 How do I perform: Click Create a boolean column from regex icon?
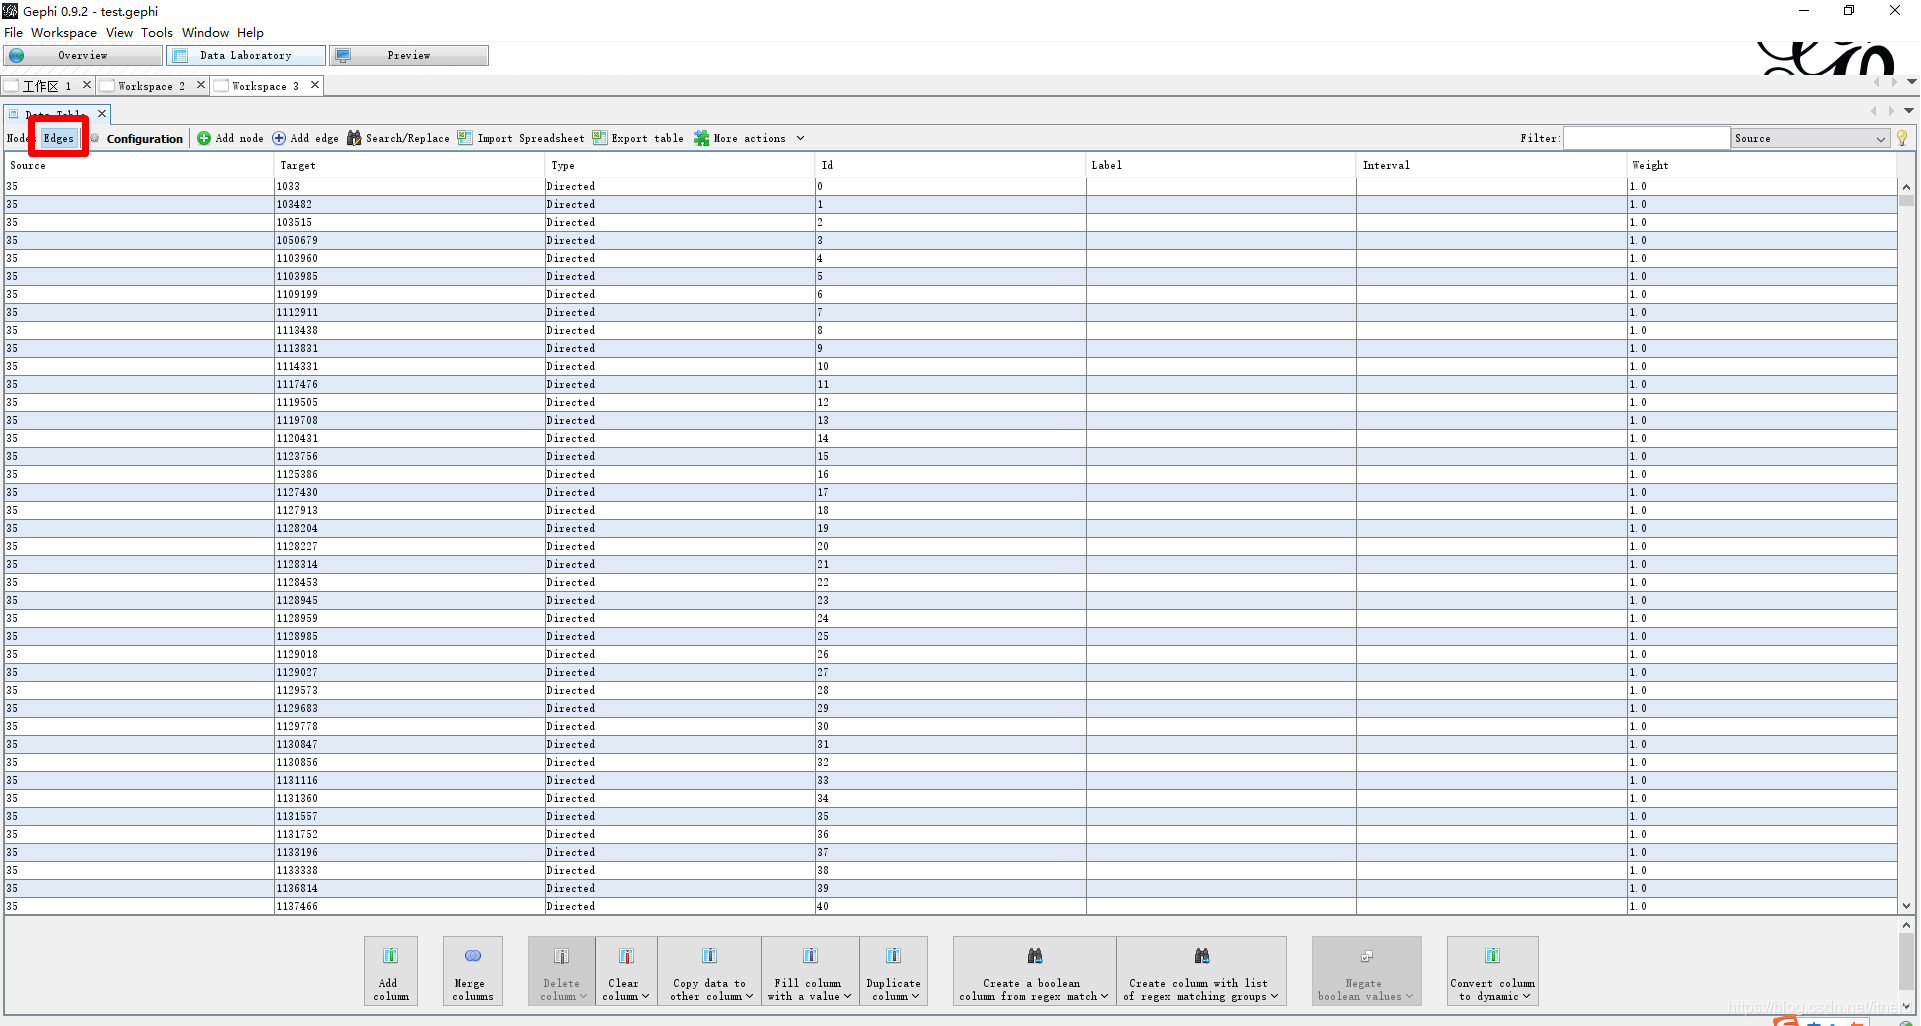(1035, 956)
